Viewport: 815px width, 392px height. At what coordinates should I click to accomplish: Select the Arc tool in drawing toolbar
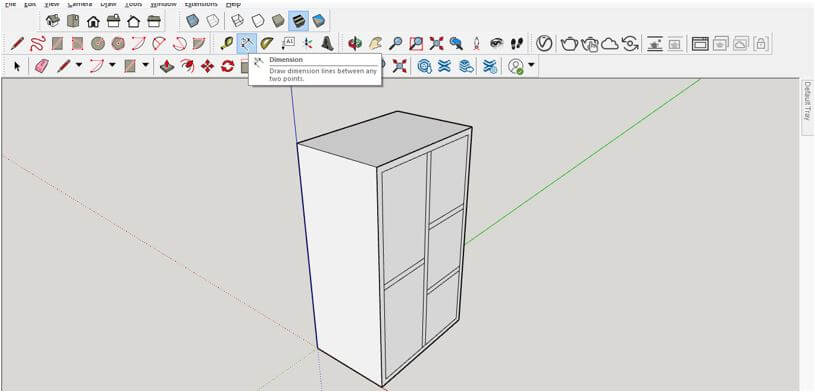click(138, 43)
